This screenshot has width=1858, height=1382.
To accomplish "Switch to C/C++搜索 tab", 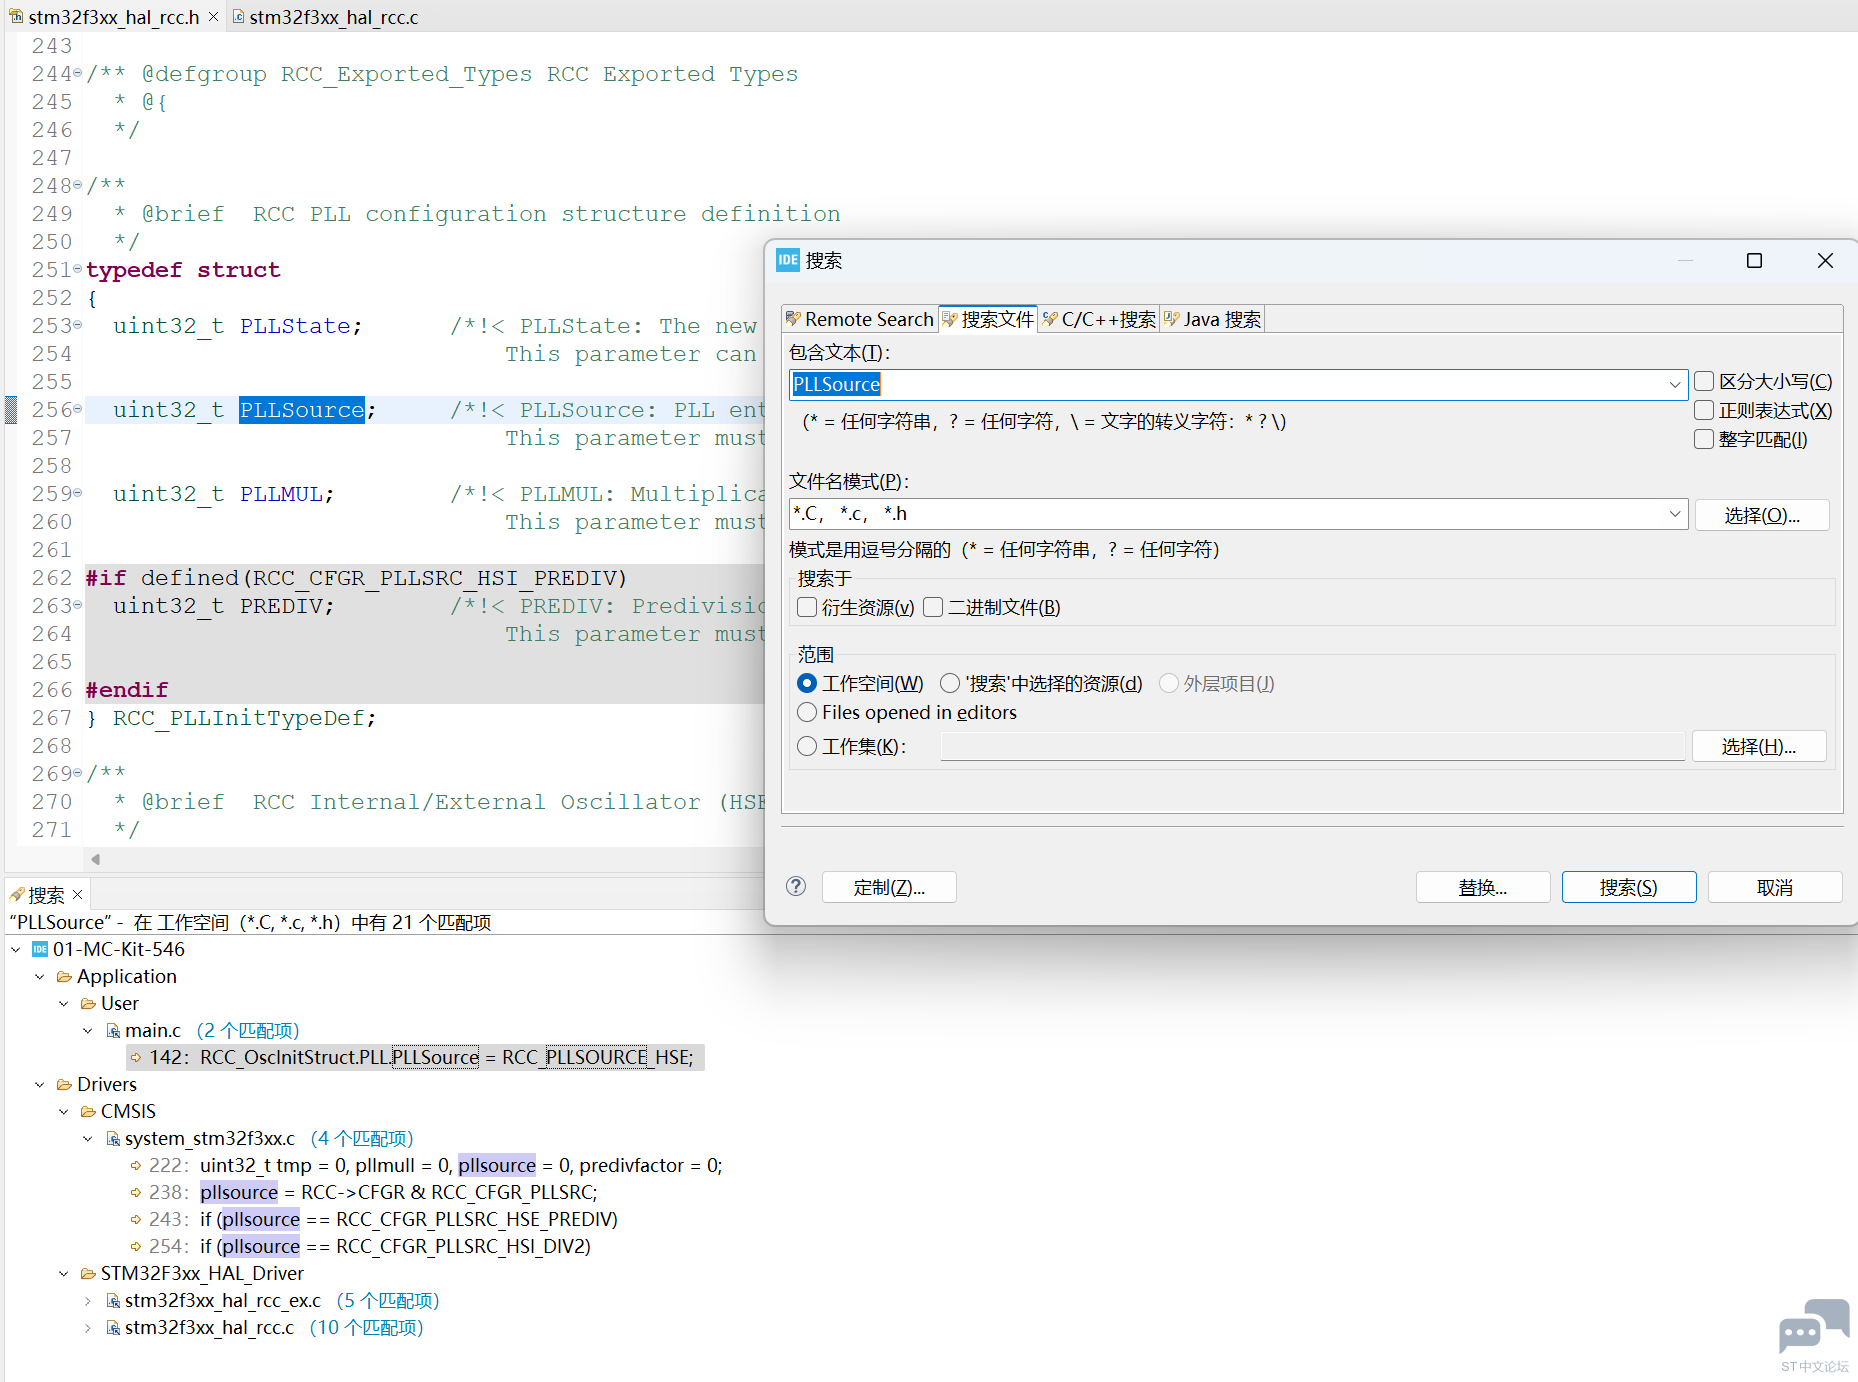I will 1099,319.
